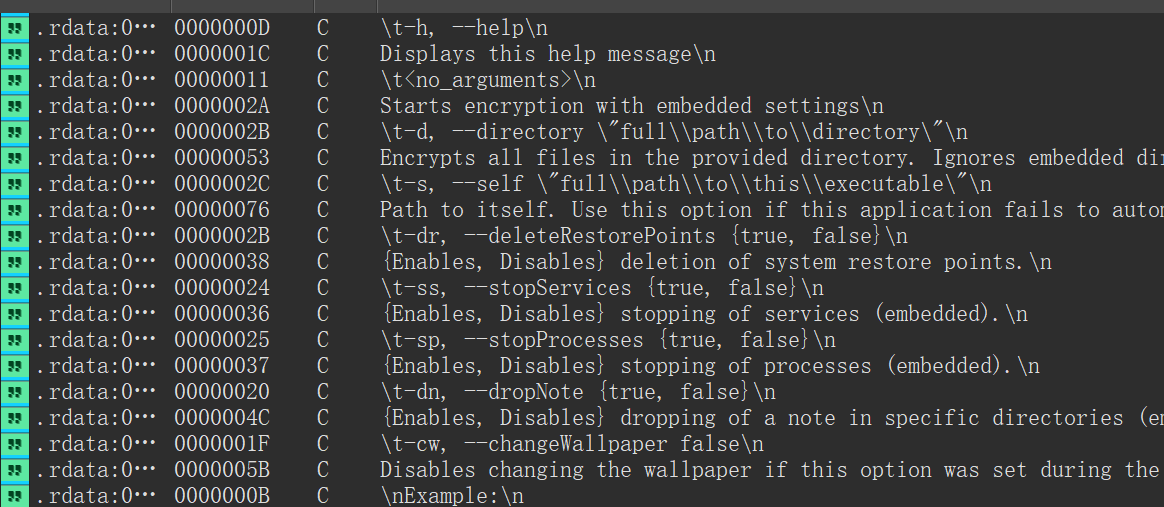
Task: Click the string icon beside the --help row
Action: [15, 28]
